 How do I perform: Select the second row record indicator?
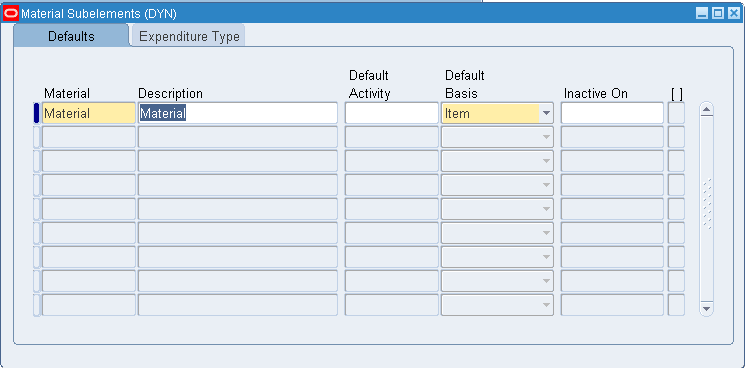tap(37, 137)
